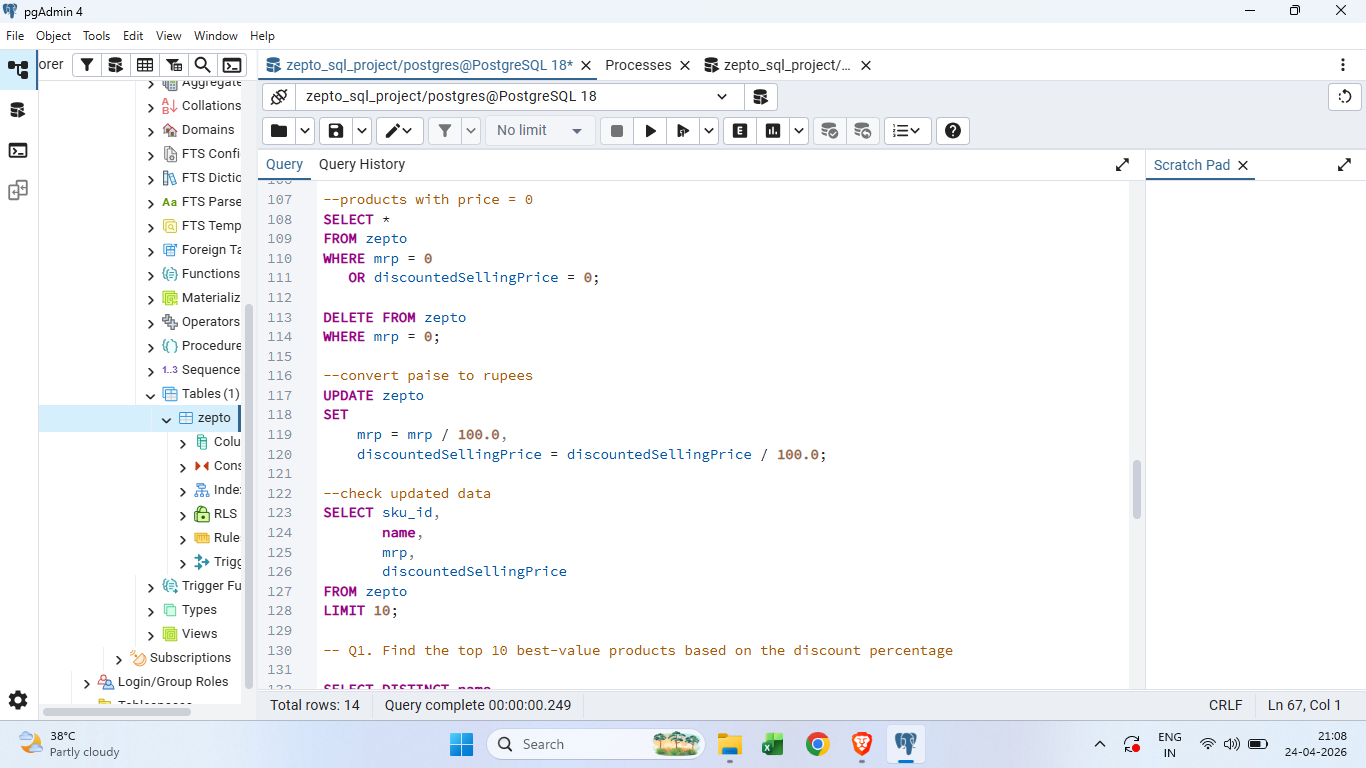Screen dimensions: 1366x768
Task: Expand the query editor panel
Action: click(1123, 165)
